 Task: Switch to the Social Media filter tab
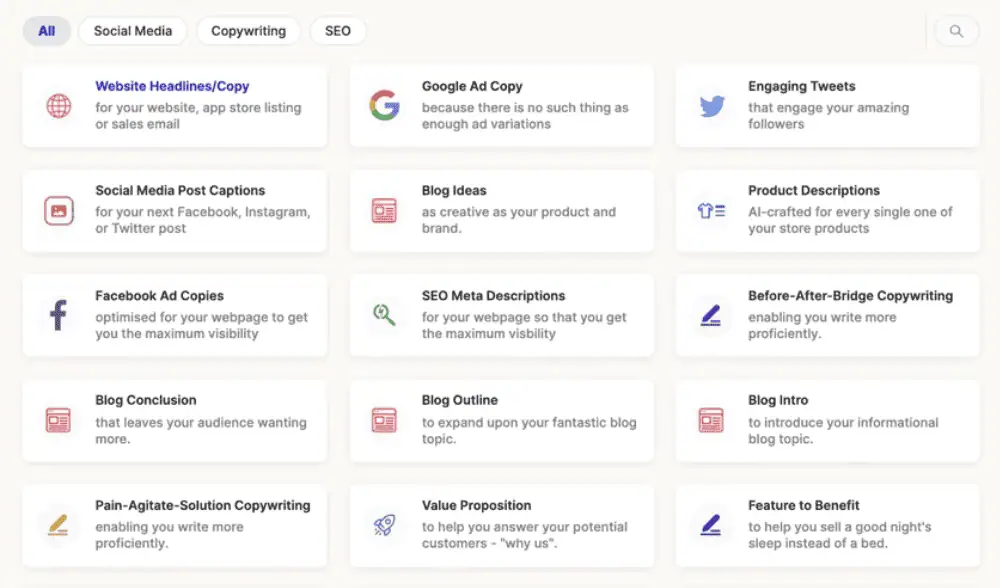(133, 31)
